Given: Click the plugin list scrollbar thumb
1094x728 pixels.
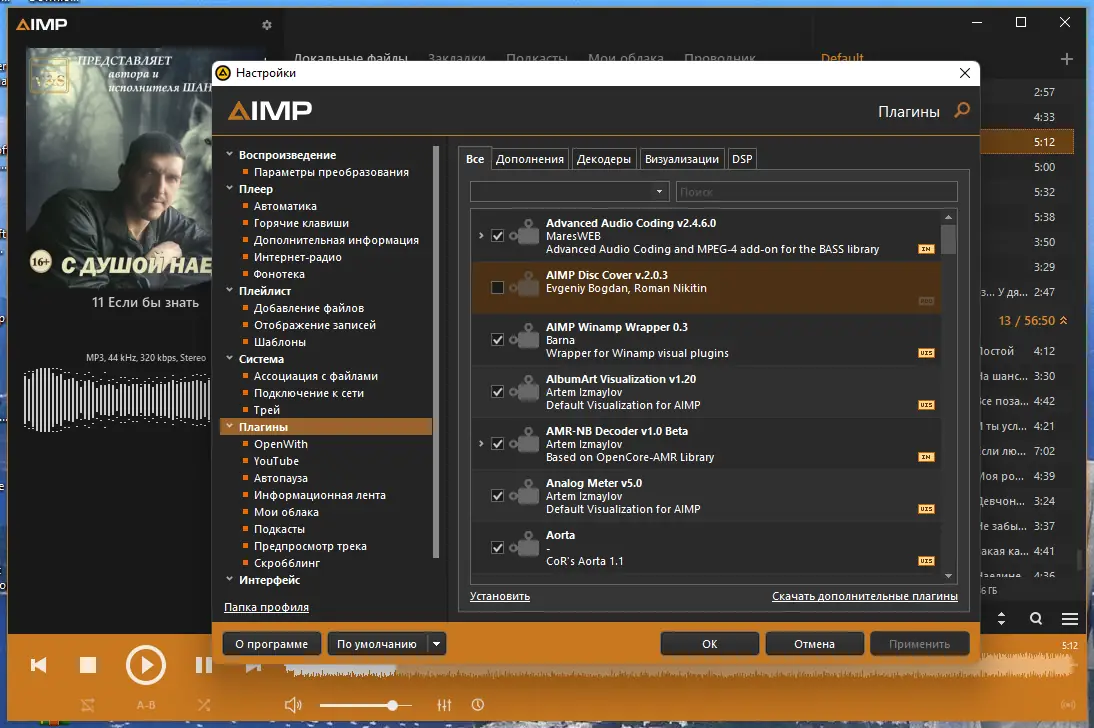Looking at the screenshot, I should (948, 239).
